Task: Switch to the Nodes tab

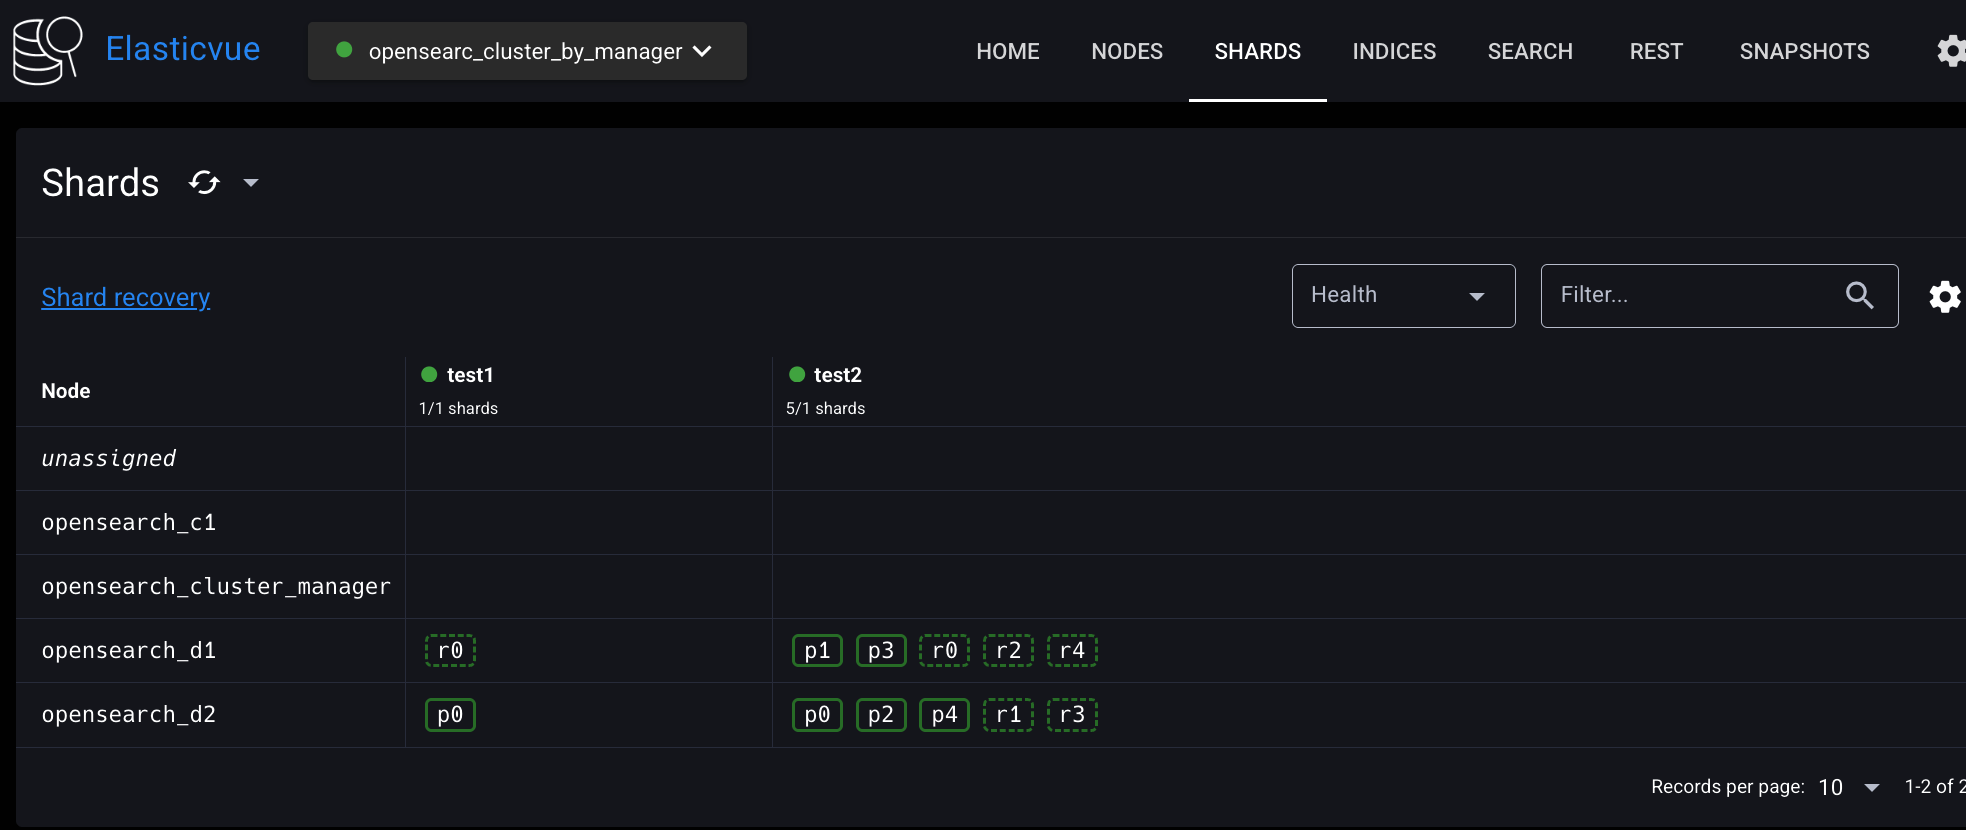Action: [1127, 51]
